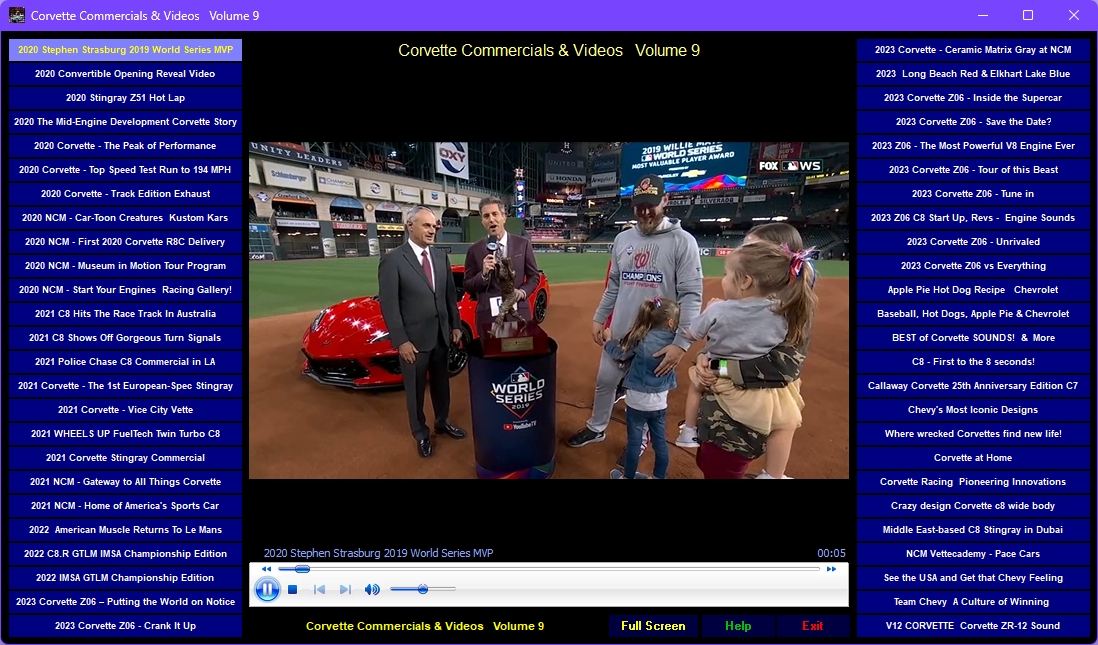1098x645 pixels.
Task: Play 2020 Convertible Opening Reveal Video
Action: point(125,74)
